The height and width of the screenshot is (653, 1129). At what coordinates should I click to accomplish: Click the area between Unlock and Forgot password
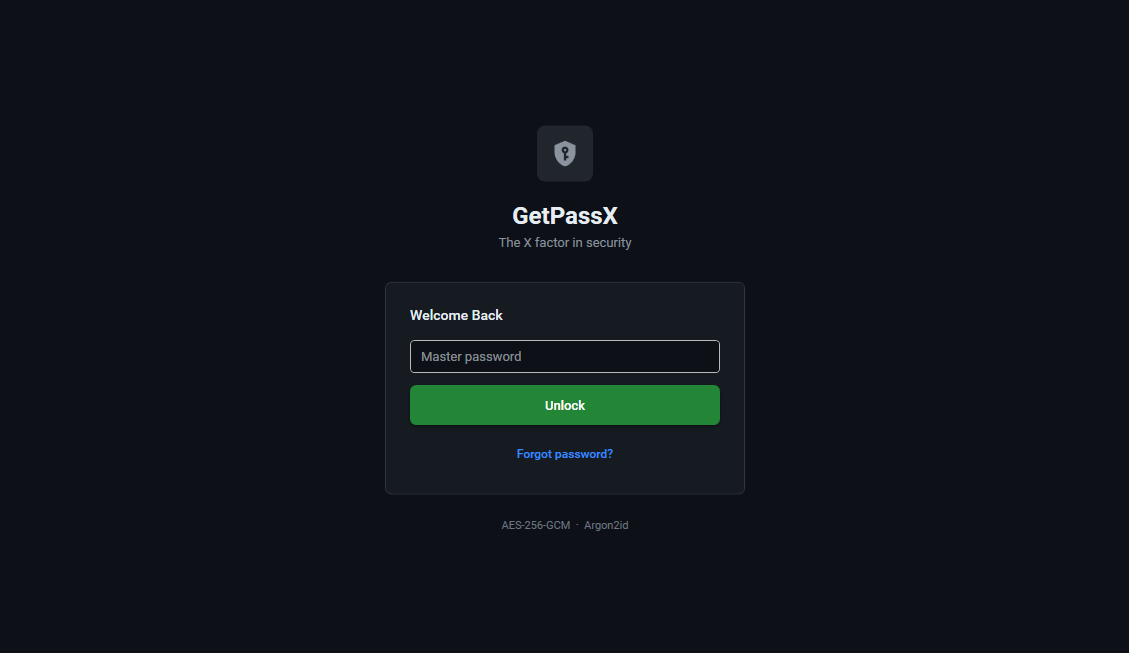[564, 430]
